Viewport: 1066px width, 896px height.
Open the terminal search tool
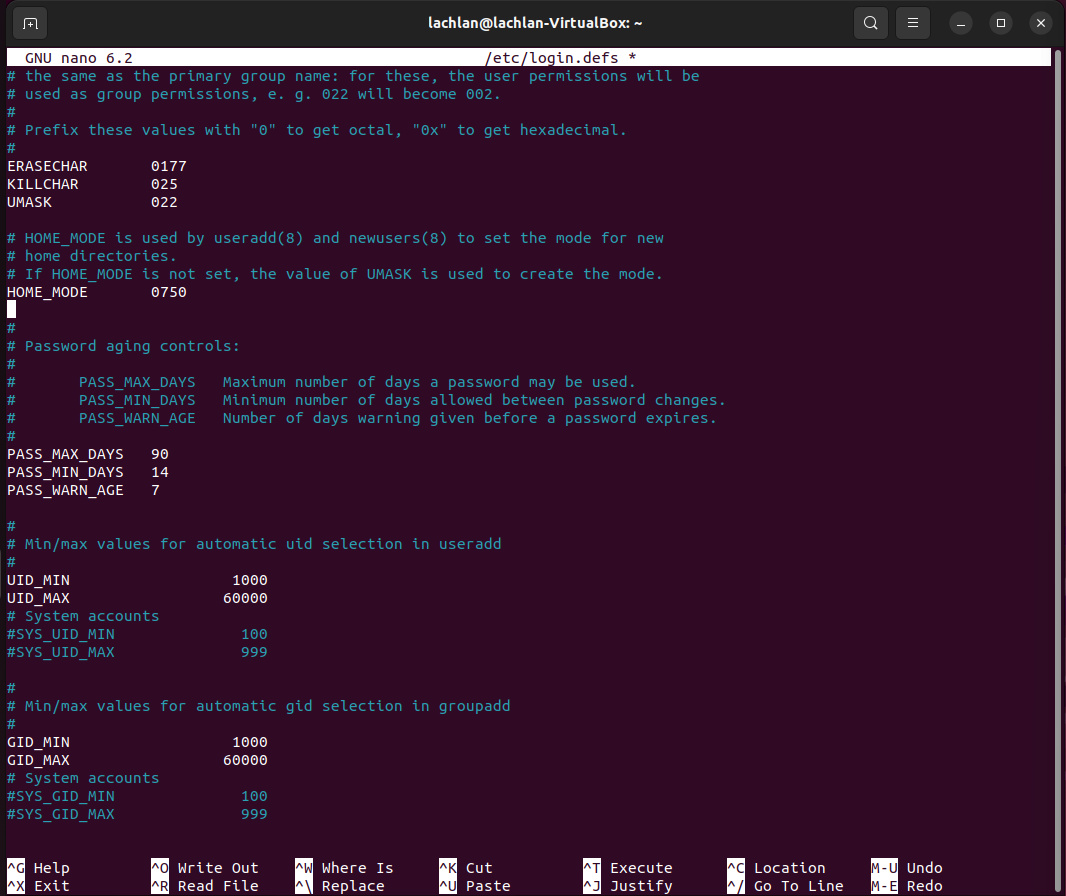(x=869, y=22)
